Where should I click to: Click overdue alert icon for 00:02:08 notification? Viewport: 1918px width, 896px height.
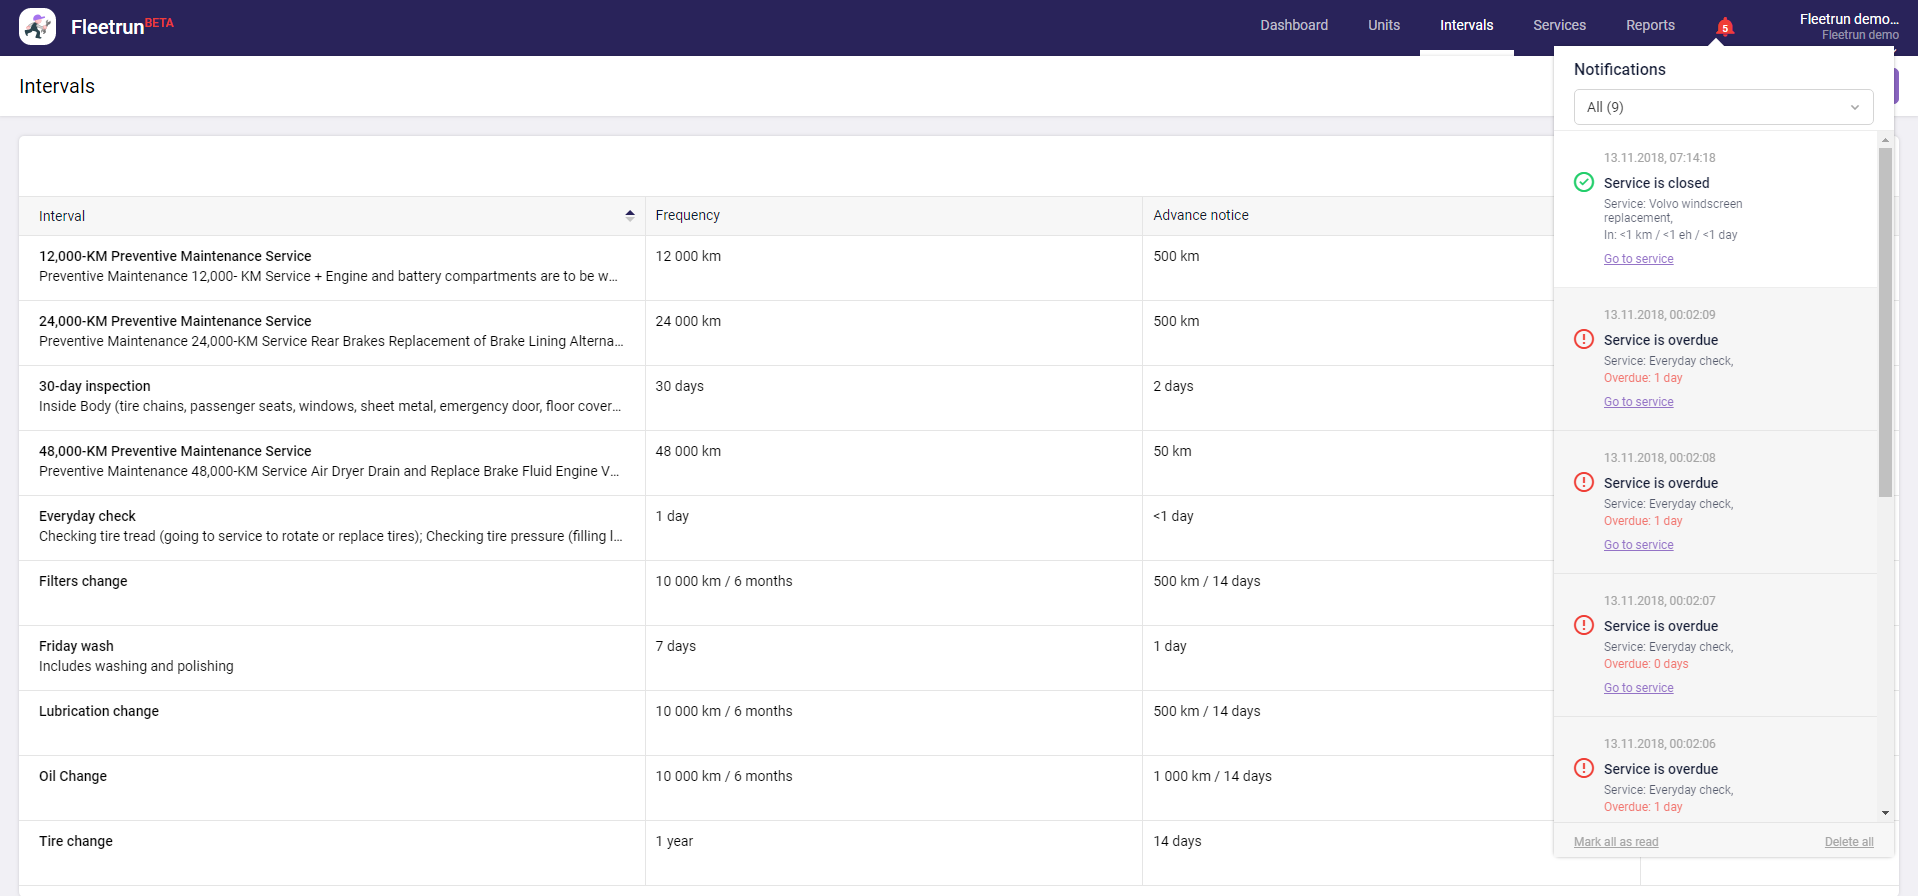[1584, 482]
